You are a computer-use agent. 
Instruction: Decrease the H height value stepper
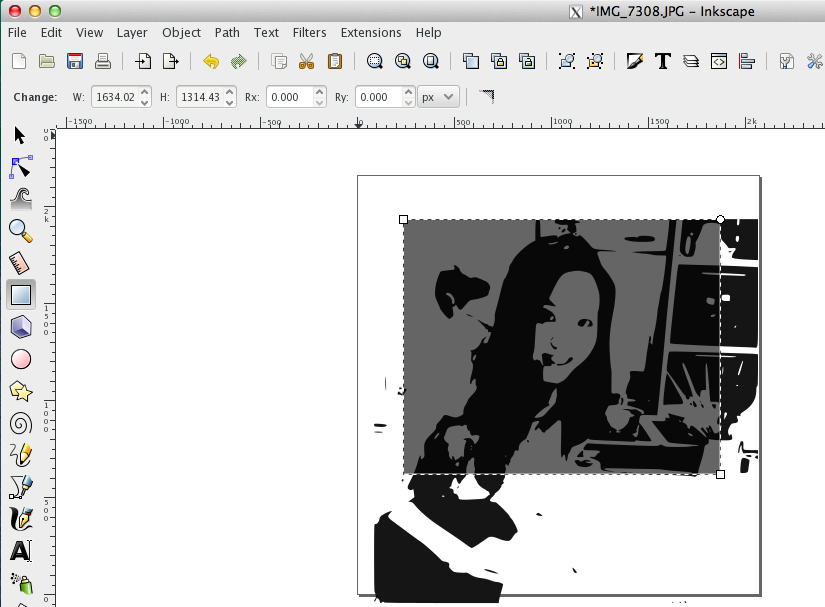(x=229, y=103)
